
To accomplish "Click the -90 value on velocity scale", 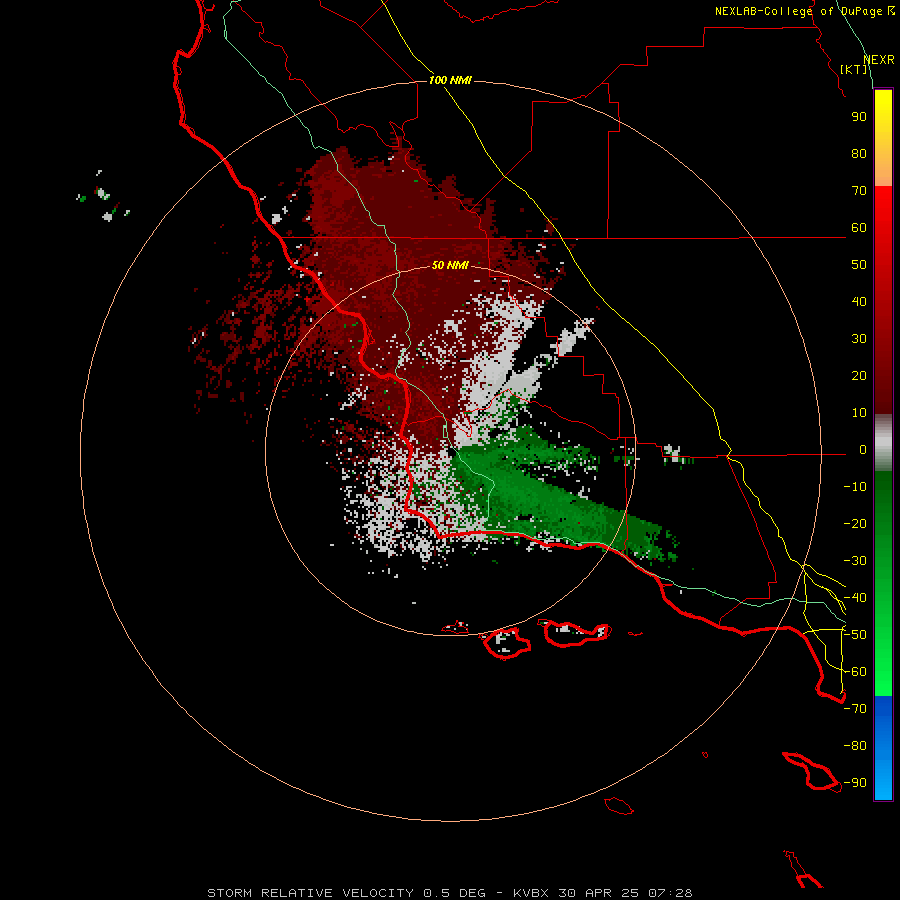I will click(x=855, y=783).
